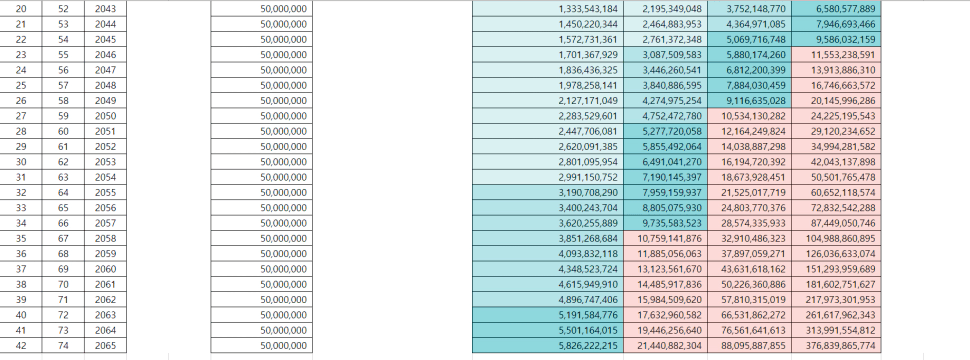This screenshot has height=360, width=970.
Task: Click the cell containing 5,826,222,215
Action: point(548,345)
